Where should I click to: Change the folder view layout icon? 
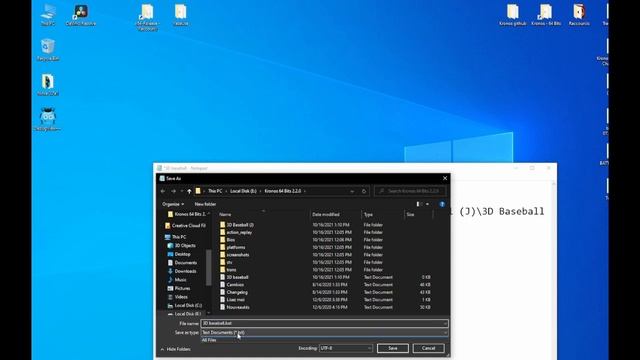click(418, 204)
